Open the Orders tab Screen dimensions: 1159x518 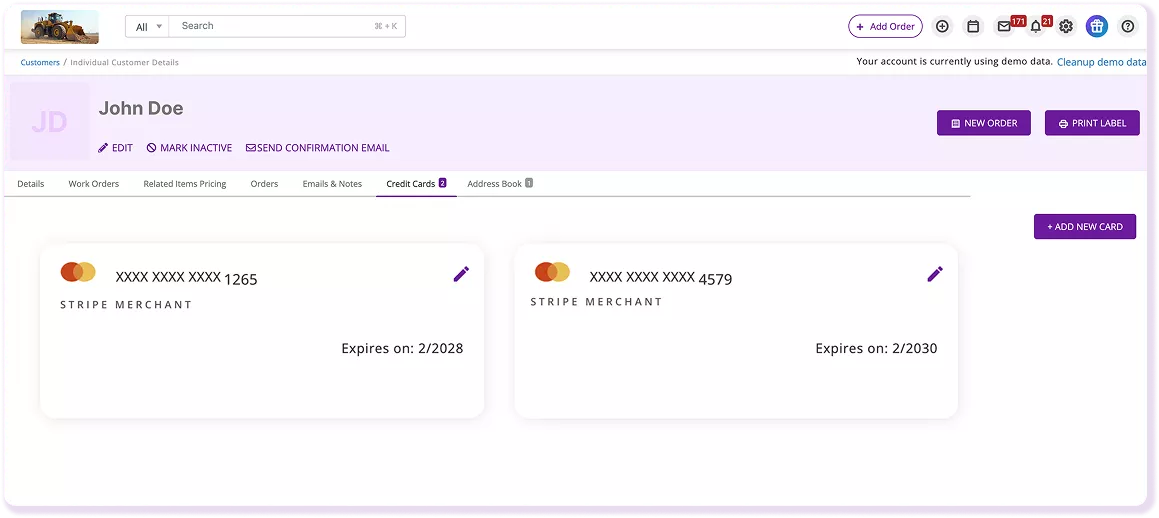264,184
